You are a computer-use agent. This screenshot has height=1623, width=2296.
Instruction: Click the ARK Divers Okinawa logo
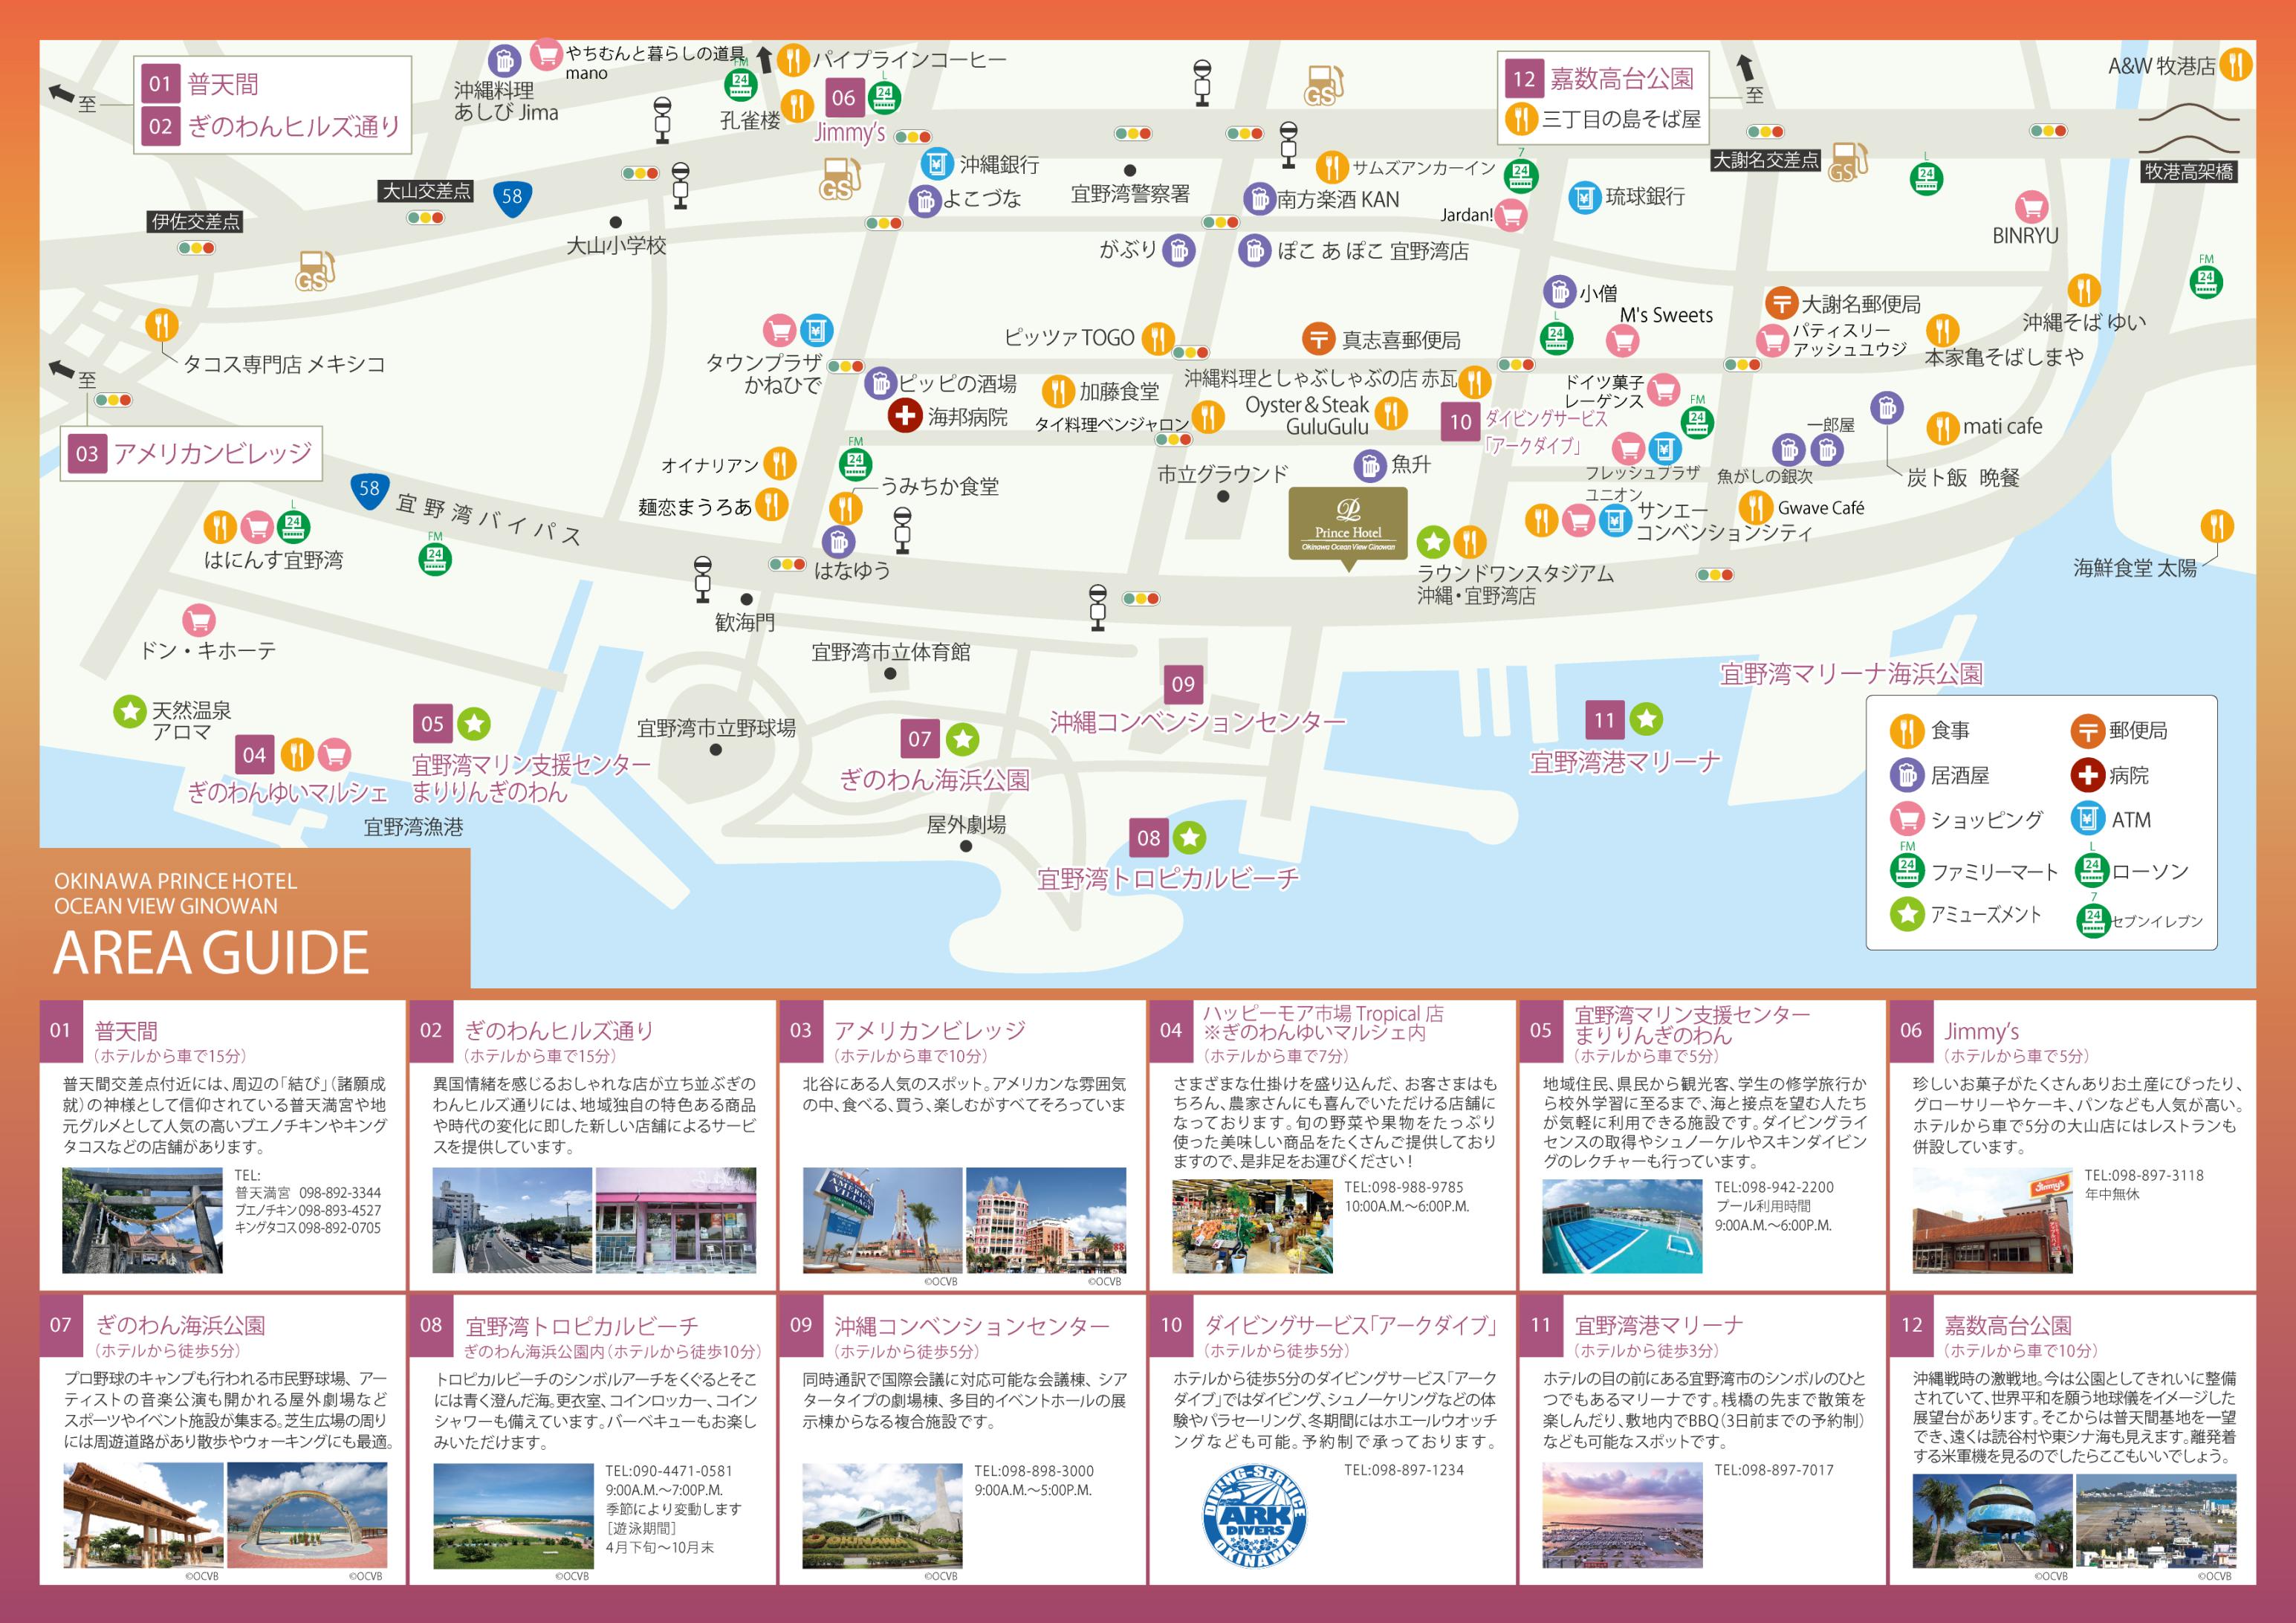(1254, 1517)
